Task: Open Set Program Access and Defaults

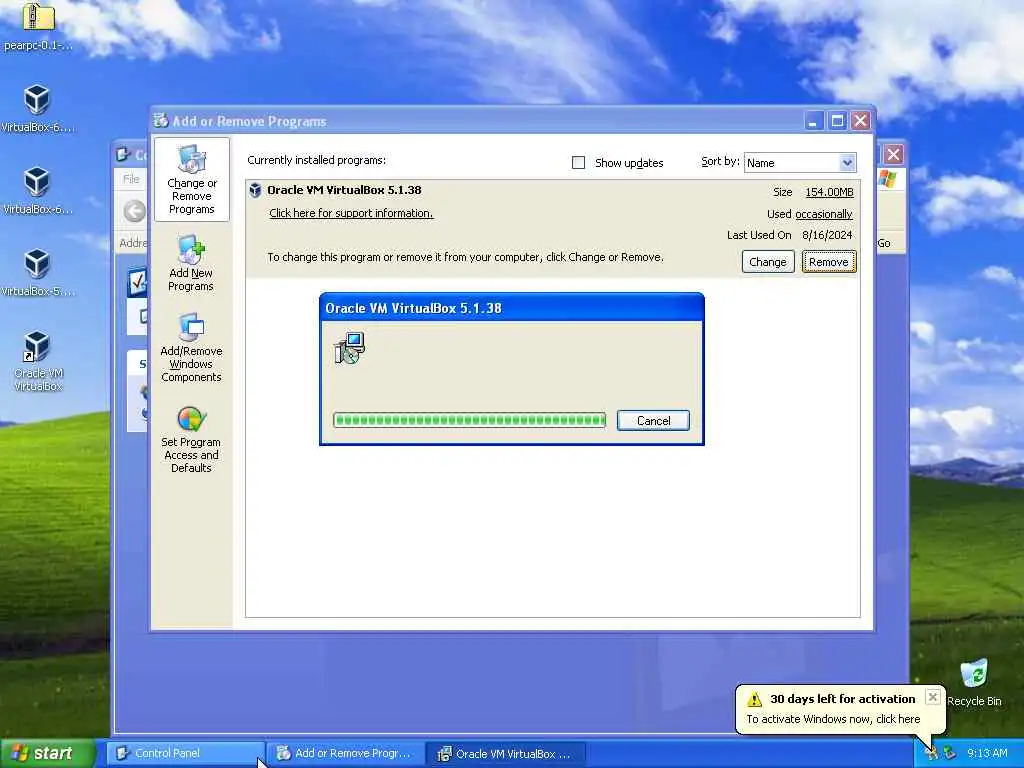Action: pyautogui.click(x=191, y=439)
